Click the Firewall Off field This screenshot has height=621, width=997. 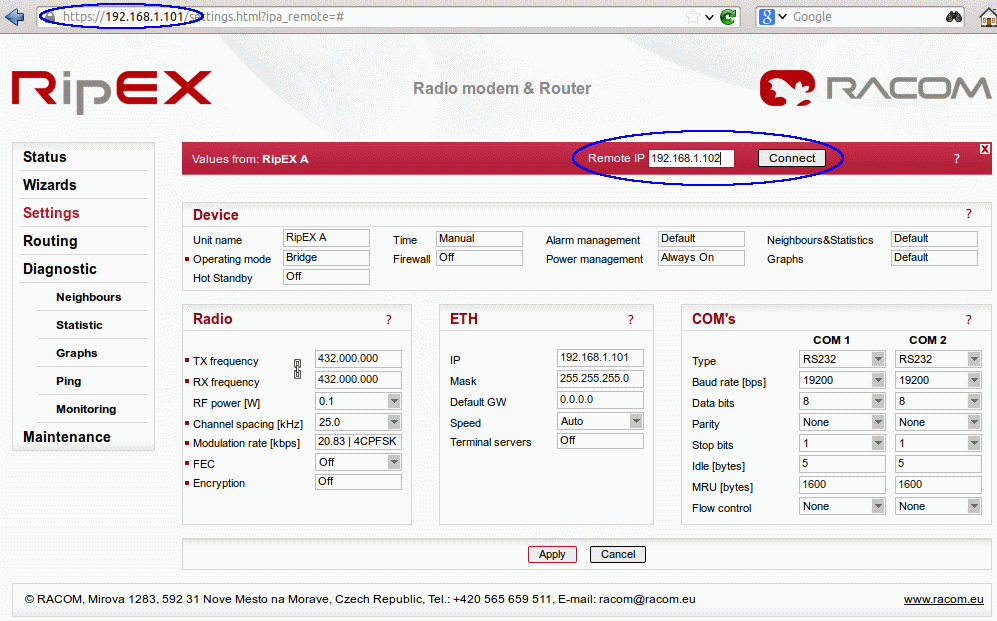tap(479, 257)
